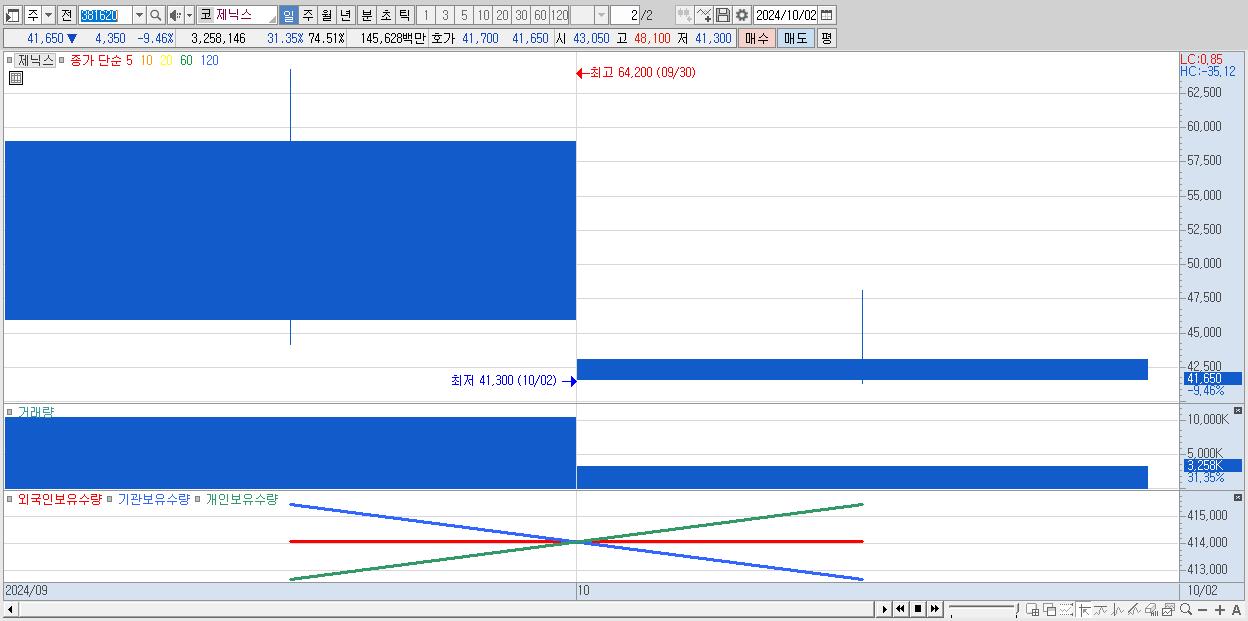Select the 년 (yearly) period toggle
The height and width of the screenshot is (621, 1248).
(345, 15)
